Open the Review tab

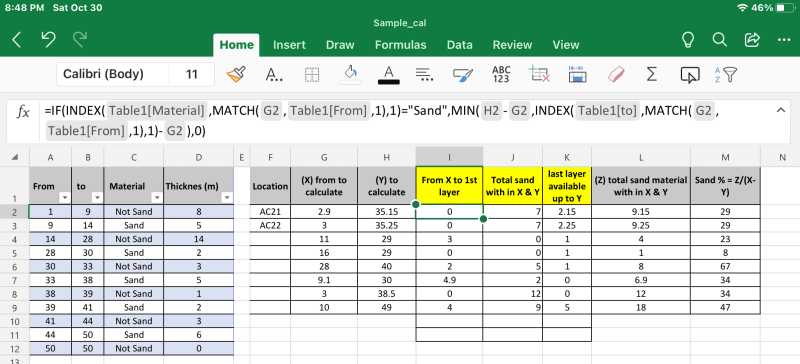click(x=512, y=45)
